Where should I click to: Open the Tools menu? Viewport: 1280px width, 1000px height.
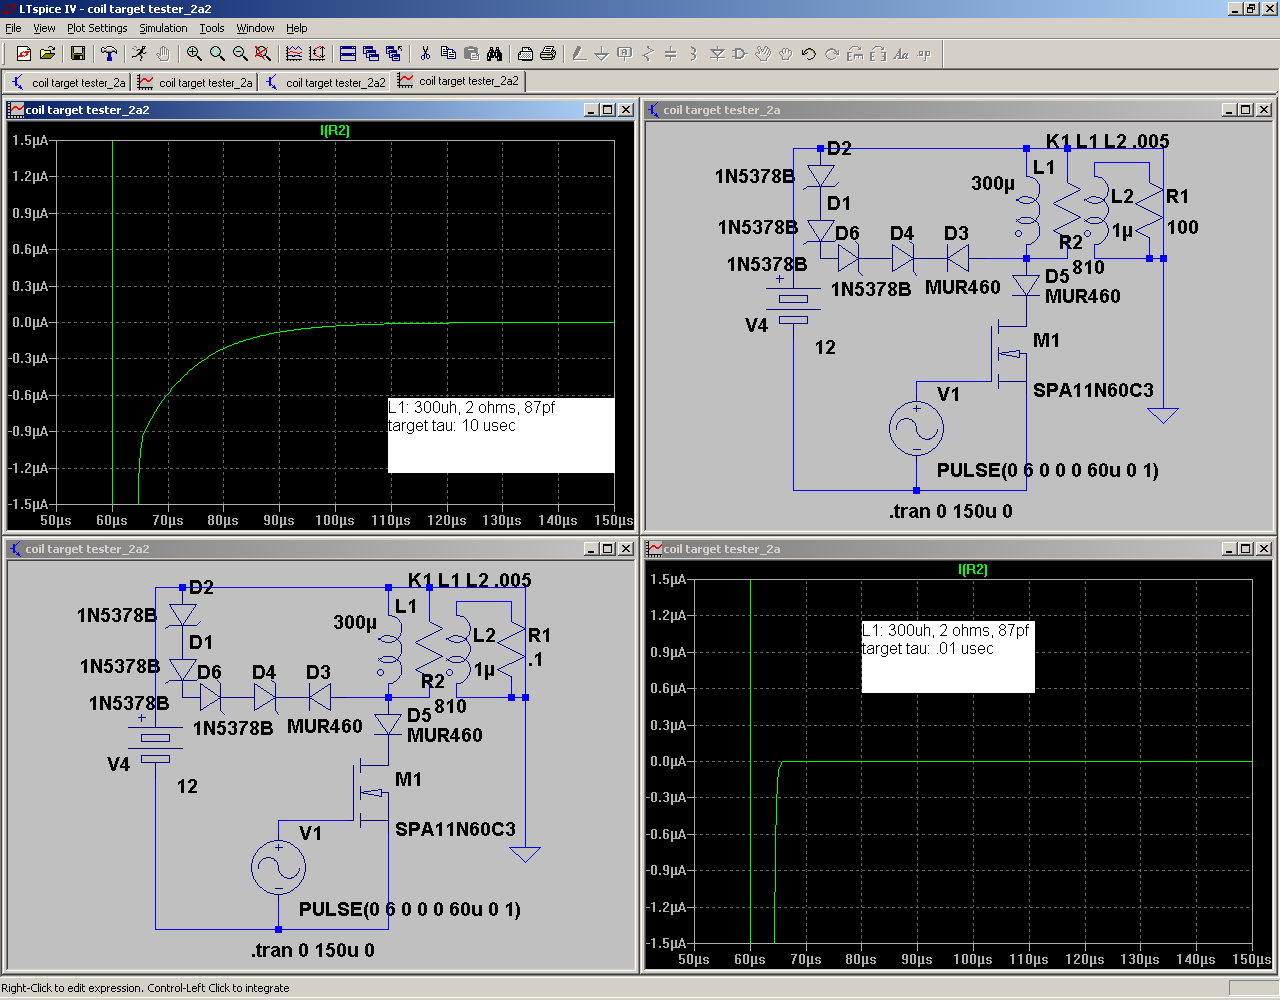tap(211, 28)
